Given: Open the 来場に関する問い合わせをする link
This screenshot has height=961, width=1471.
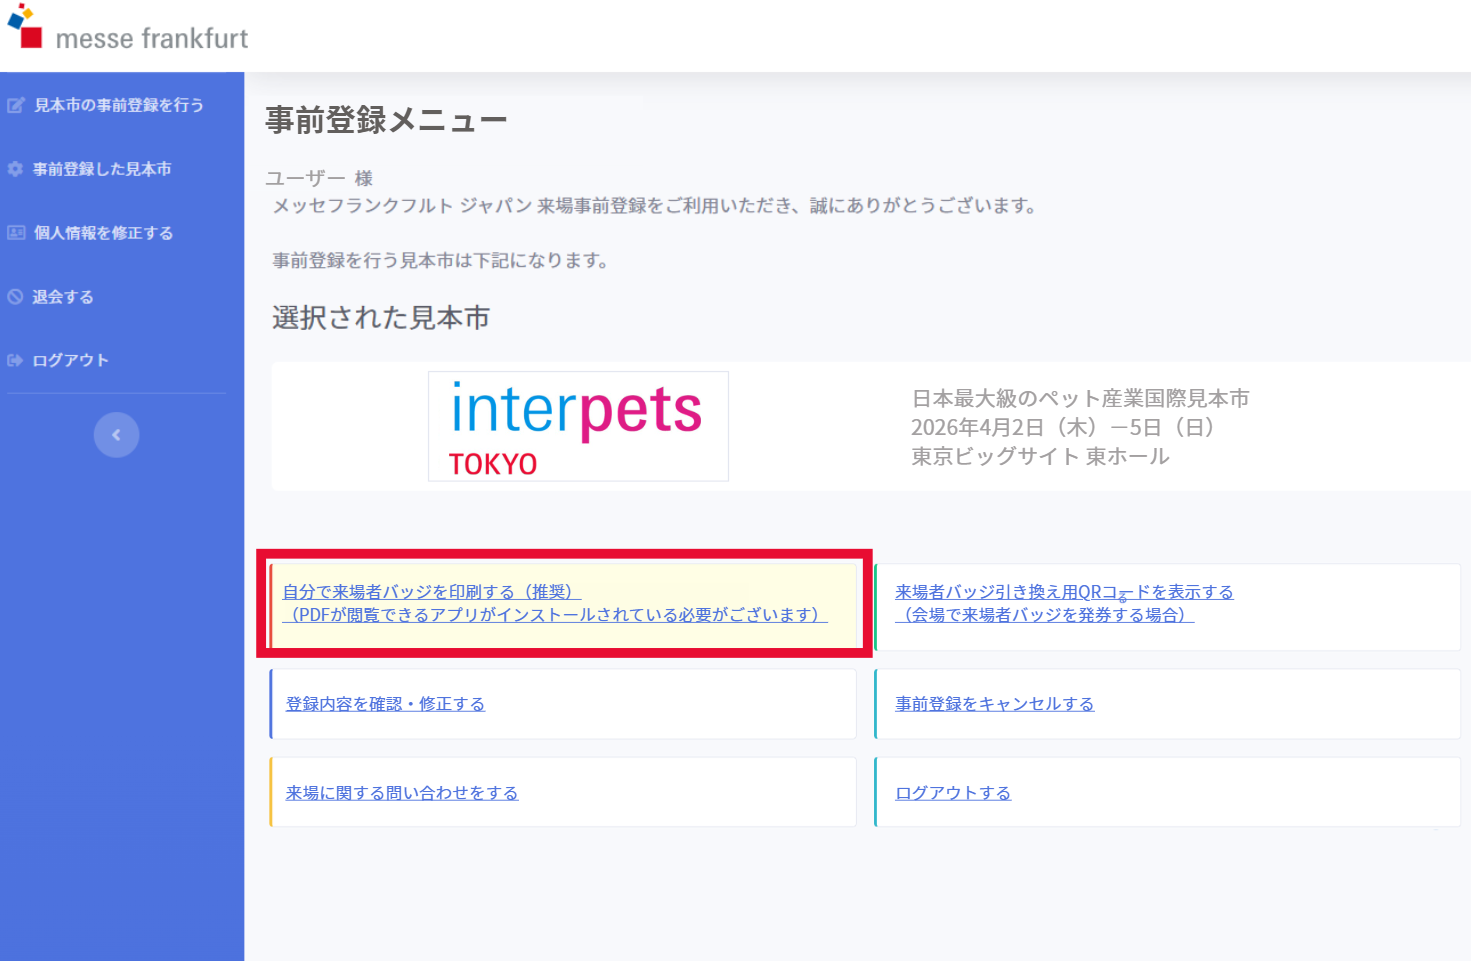Looking at the screenshot, I should [402, 793].
